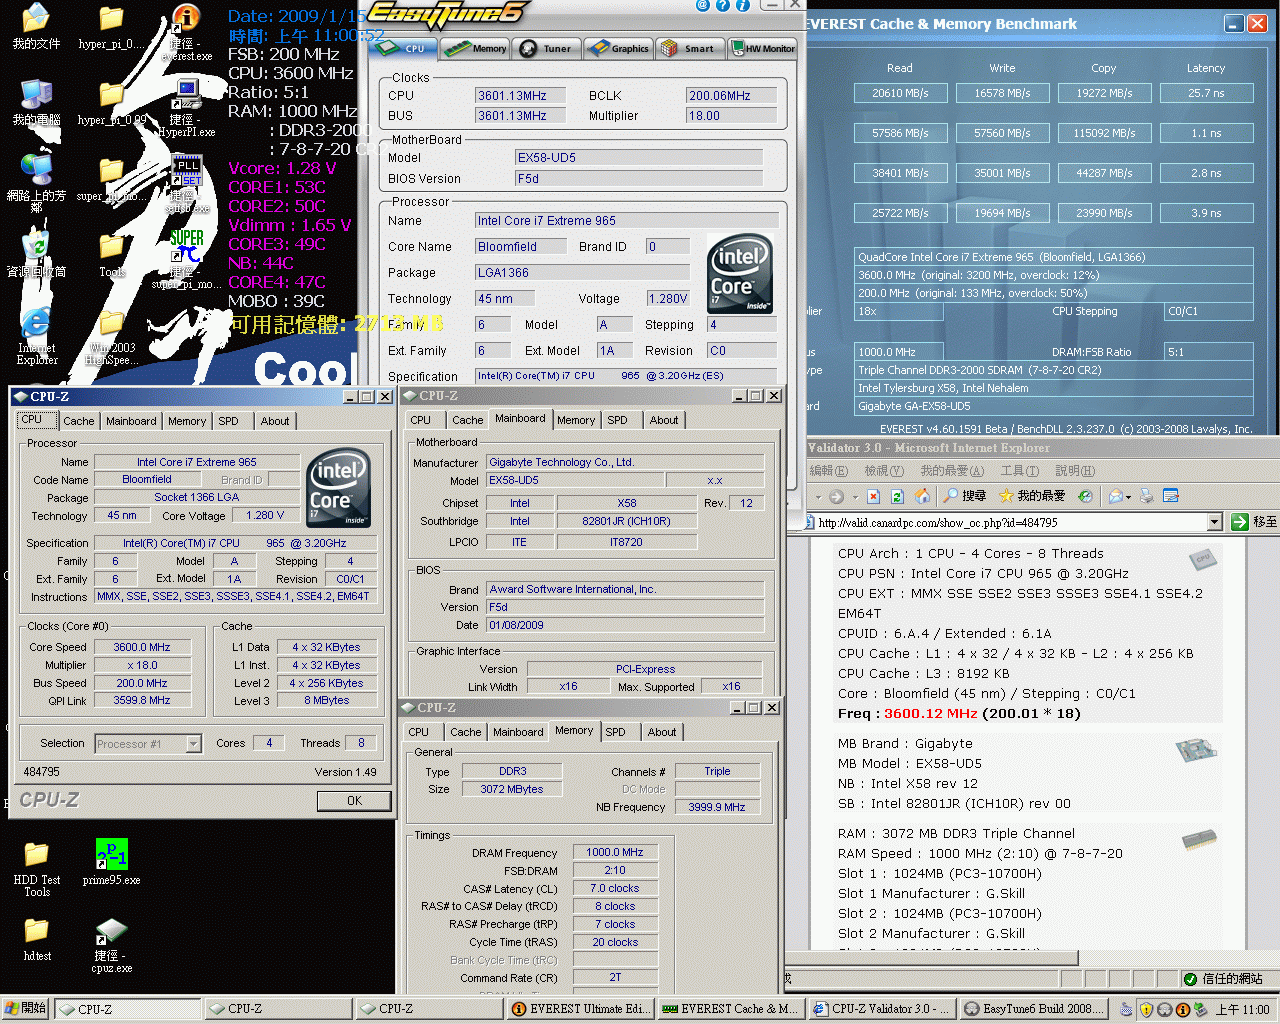Screen dimensions: 1280x1024
Task: Switch to EasyTune6 Smart tab
Action: 690,48
